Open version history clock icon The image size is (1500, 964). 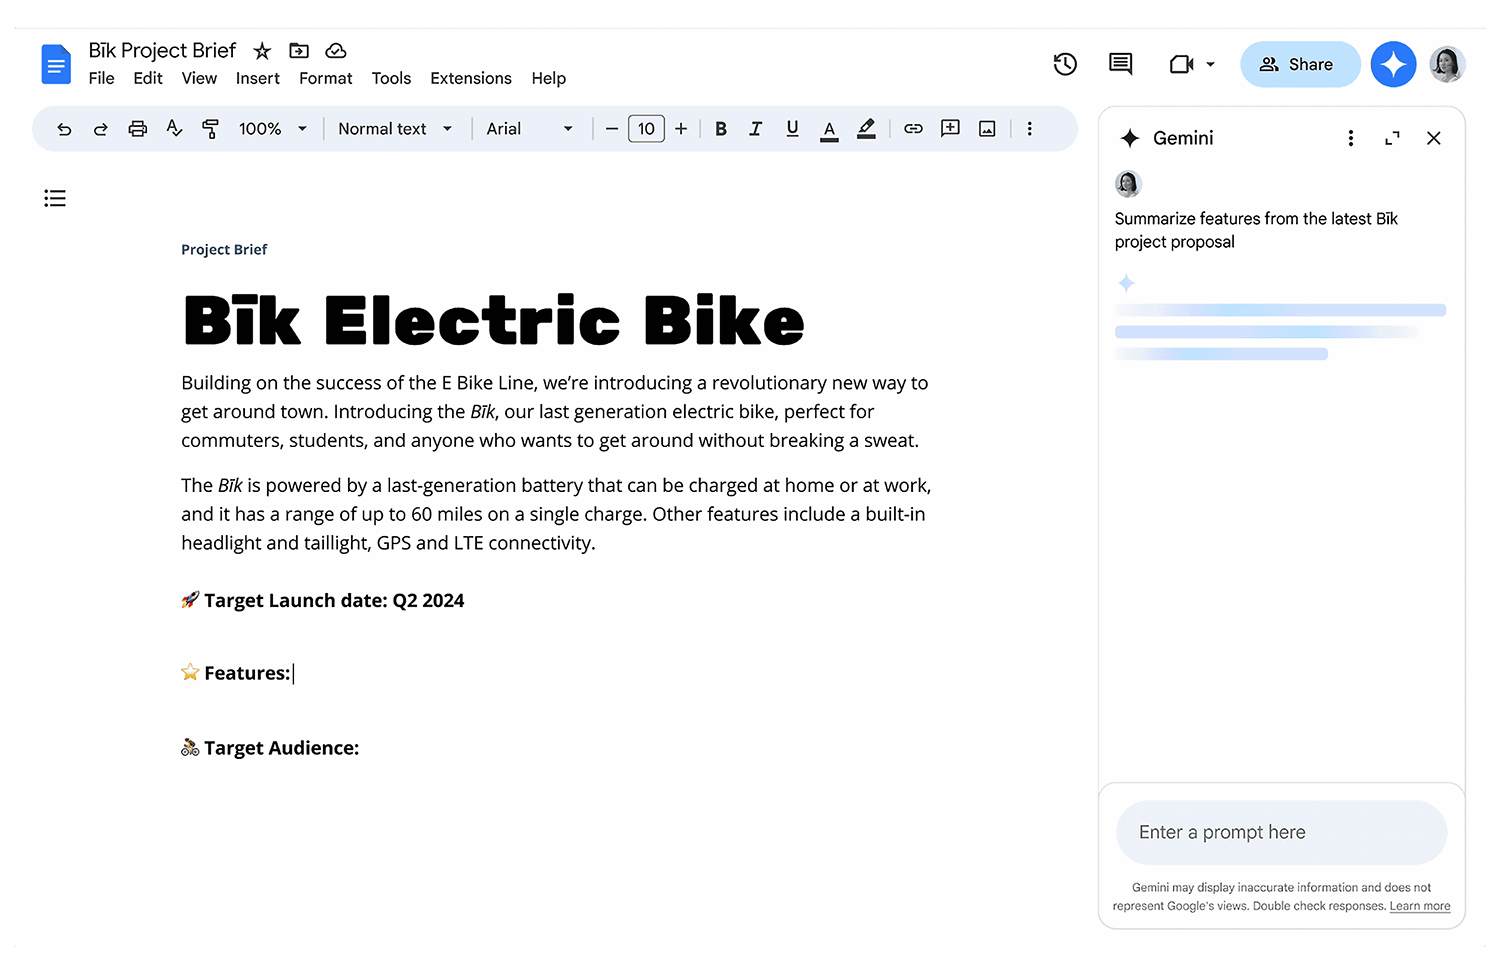point(1065,64)
